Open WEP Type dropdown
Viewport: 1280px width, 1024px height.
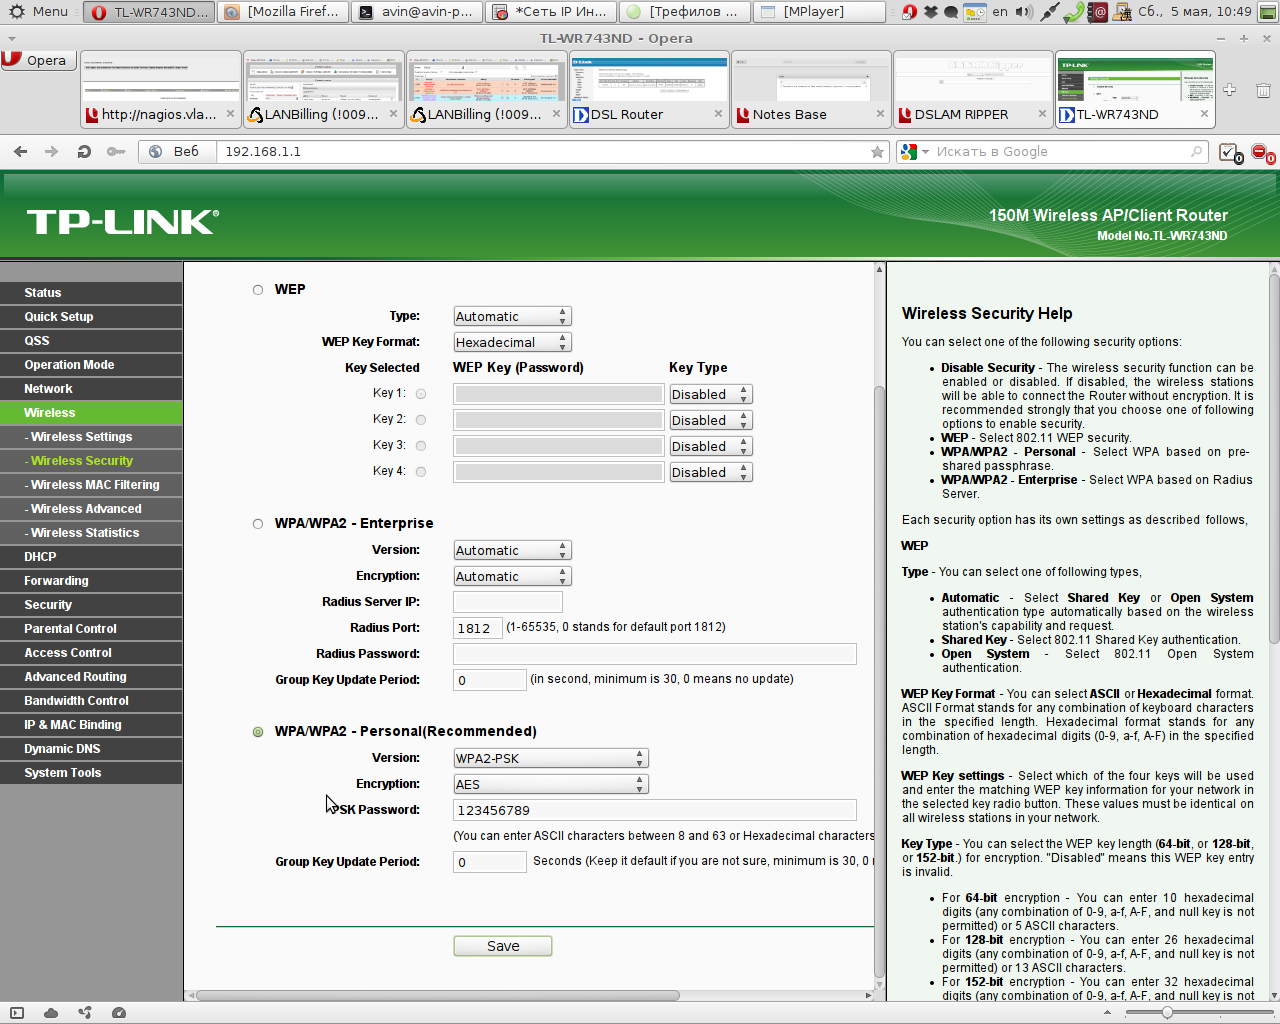click(512, 316)
